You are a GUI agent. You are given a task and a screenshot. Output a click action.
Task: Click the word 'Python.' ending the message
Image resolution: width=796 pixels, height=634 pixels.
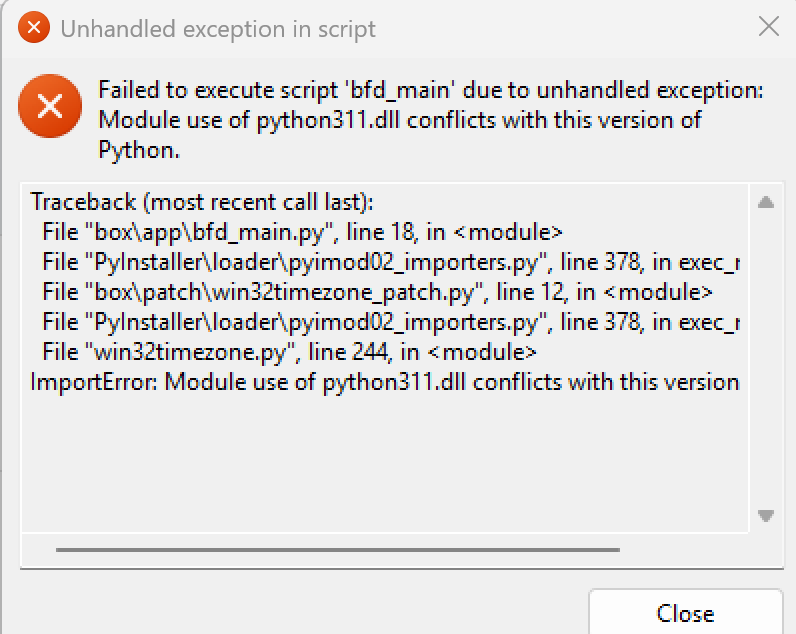coord(139,150)
